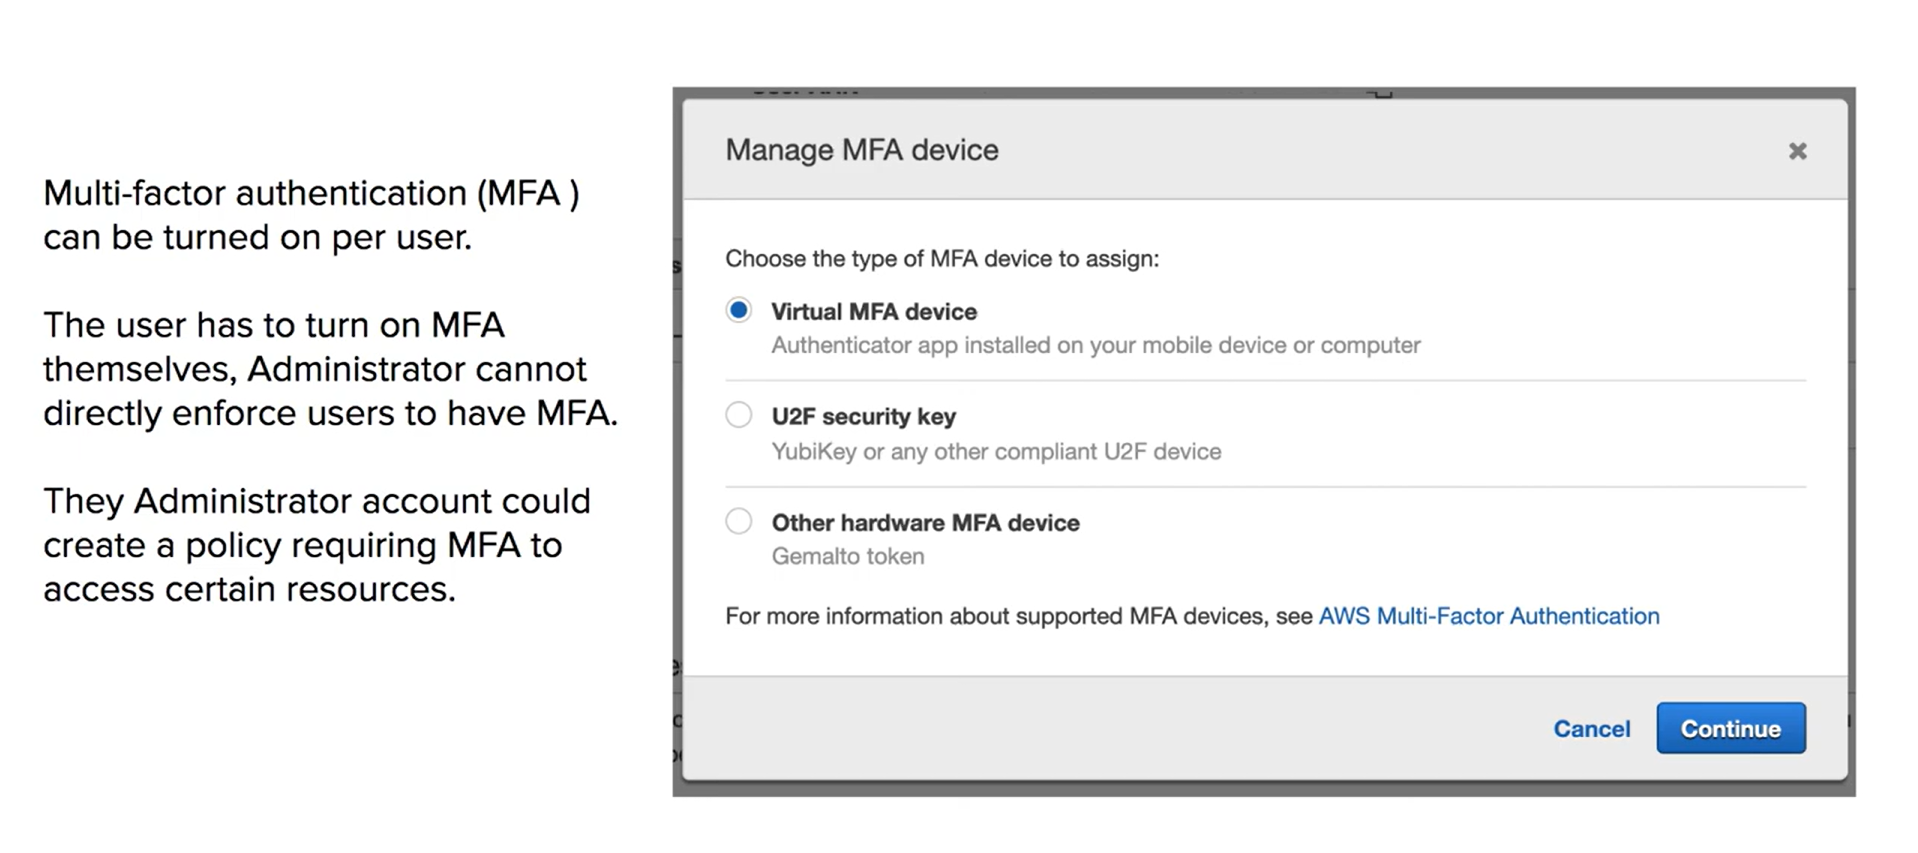Click the dimmed page backdrop behind the dialog

point(1264,790)
